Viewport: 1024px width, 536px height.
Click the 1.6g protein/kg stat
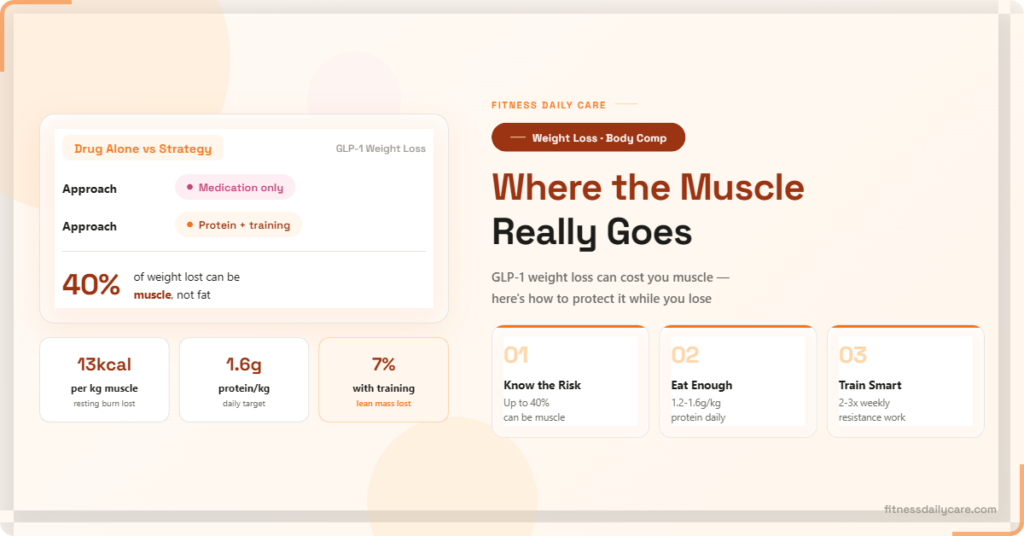coord(244,380)
